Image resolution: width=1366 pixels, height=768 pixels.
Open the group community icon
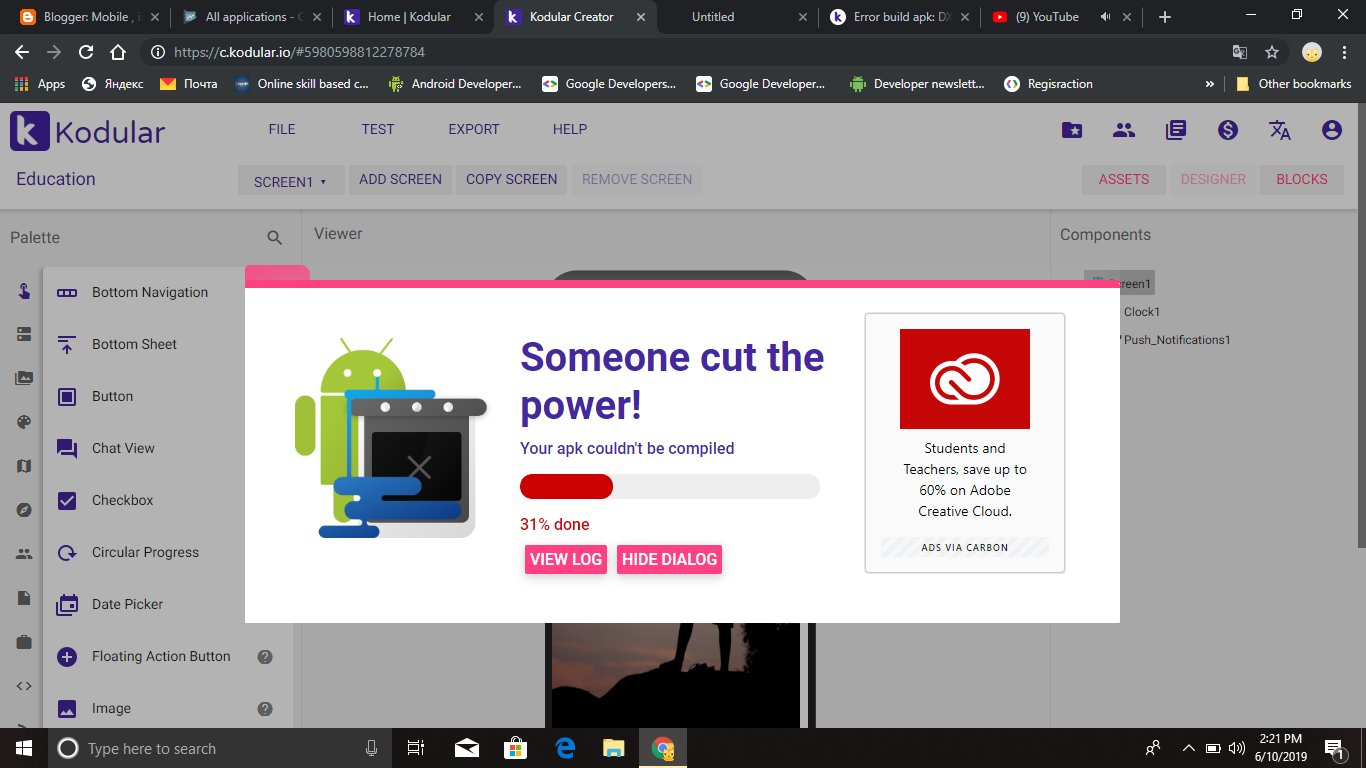tap(1123, 130)
